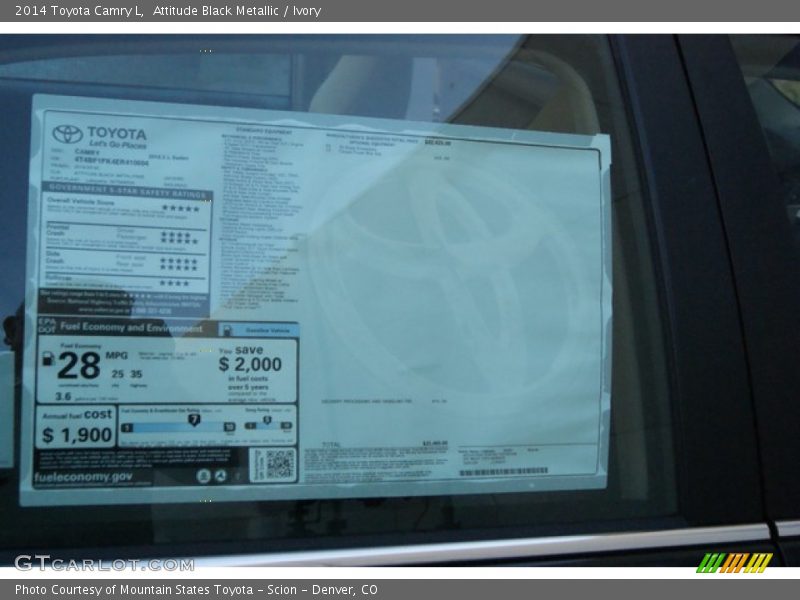Click the frontal crash star ratings
This screenshot has height=600, width=800.
tap(180, 236)
